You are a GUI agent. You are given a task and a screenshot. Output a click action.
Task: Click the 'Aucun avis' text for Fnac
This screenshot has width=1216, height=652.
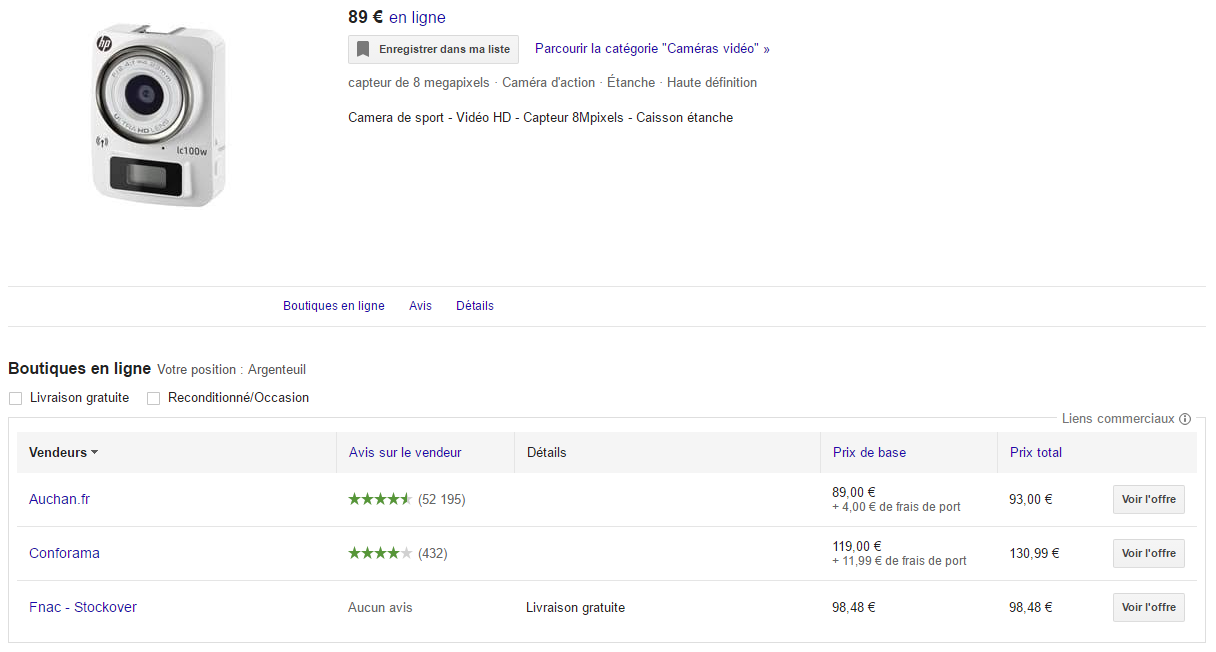click(x=380, y=607)
